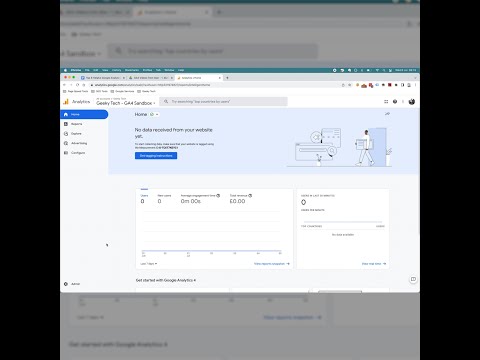
Task: Open macOS Control Centre icon
Action: tap(390, 70)
